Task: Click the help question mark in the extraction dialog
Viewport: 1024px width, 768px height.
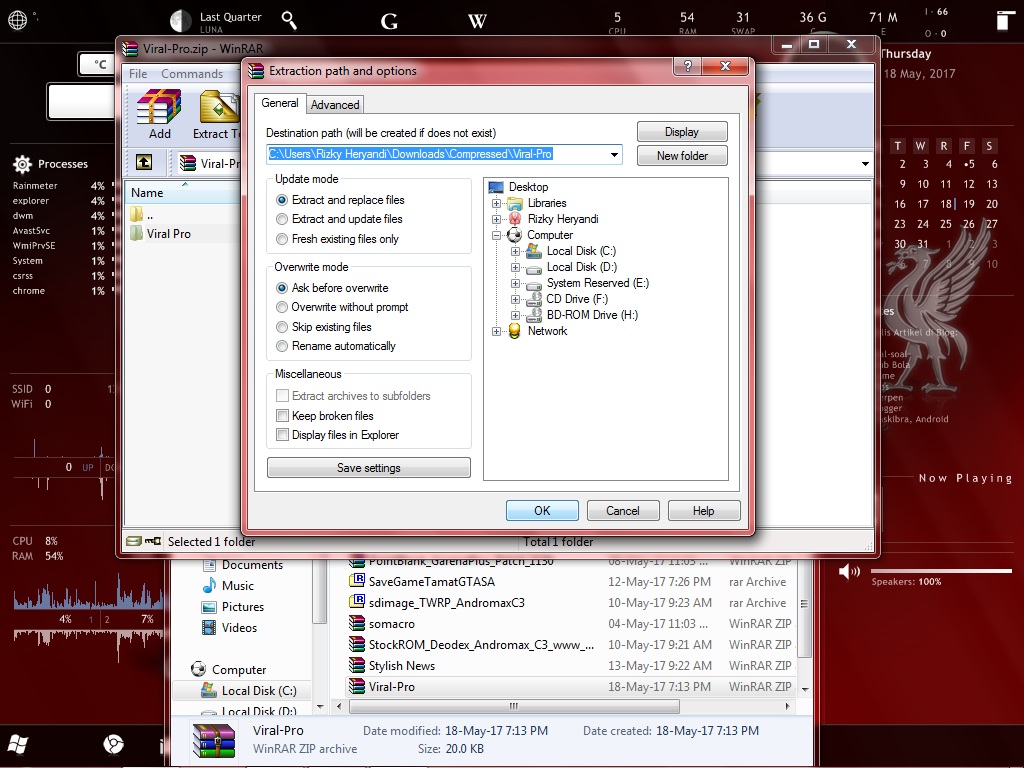Action: 687,66
